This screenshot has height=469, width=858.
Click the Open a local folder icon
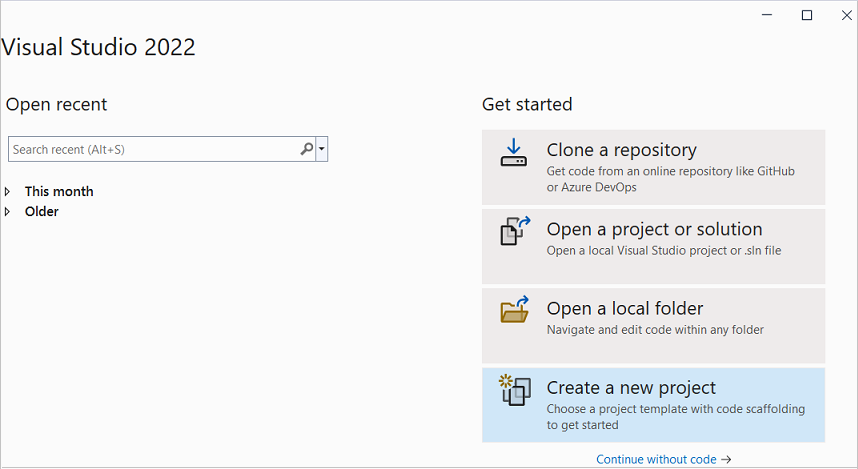pyautogui.click(x=514, y=311)
